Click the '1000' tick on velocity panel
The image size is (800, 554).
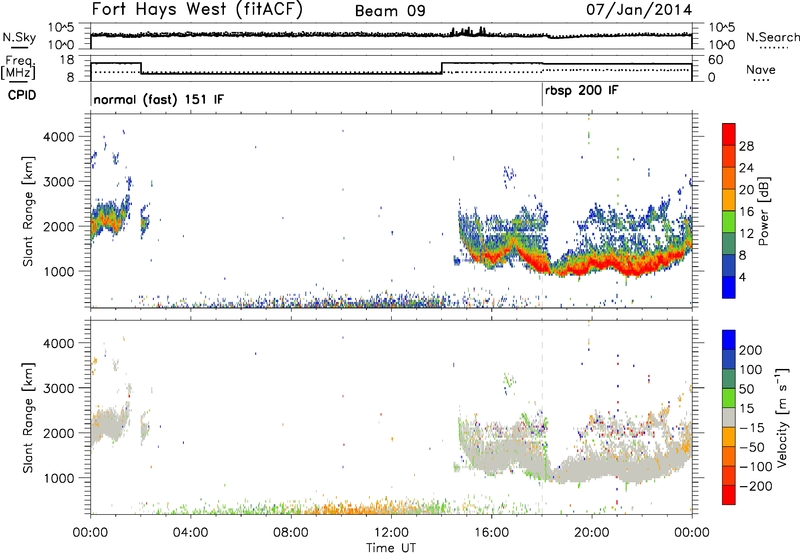pos(58,478)
